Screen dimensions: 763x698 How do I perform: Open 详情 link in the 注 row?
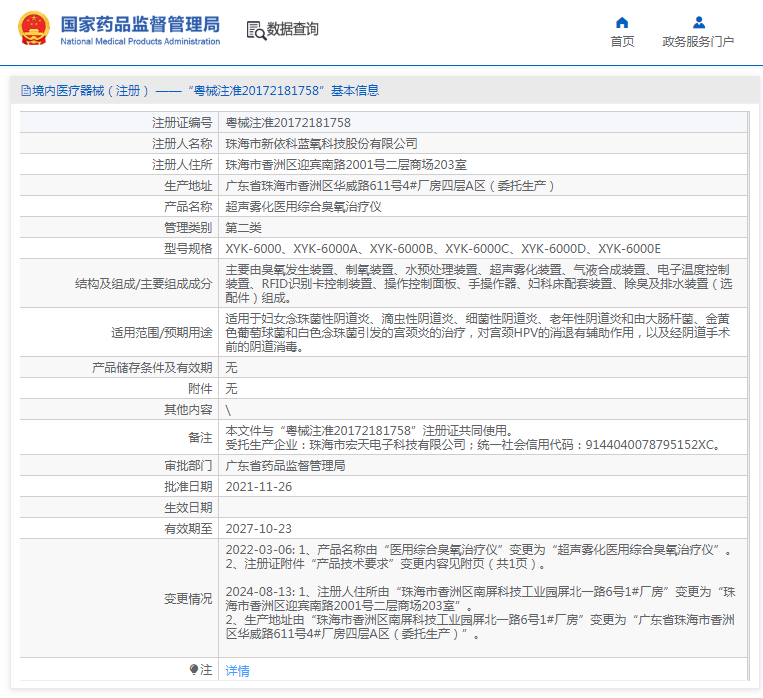pos(237,670)
